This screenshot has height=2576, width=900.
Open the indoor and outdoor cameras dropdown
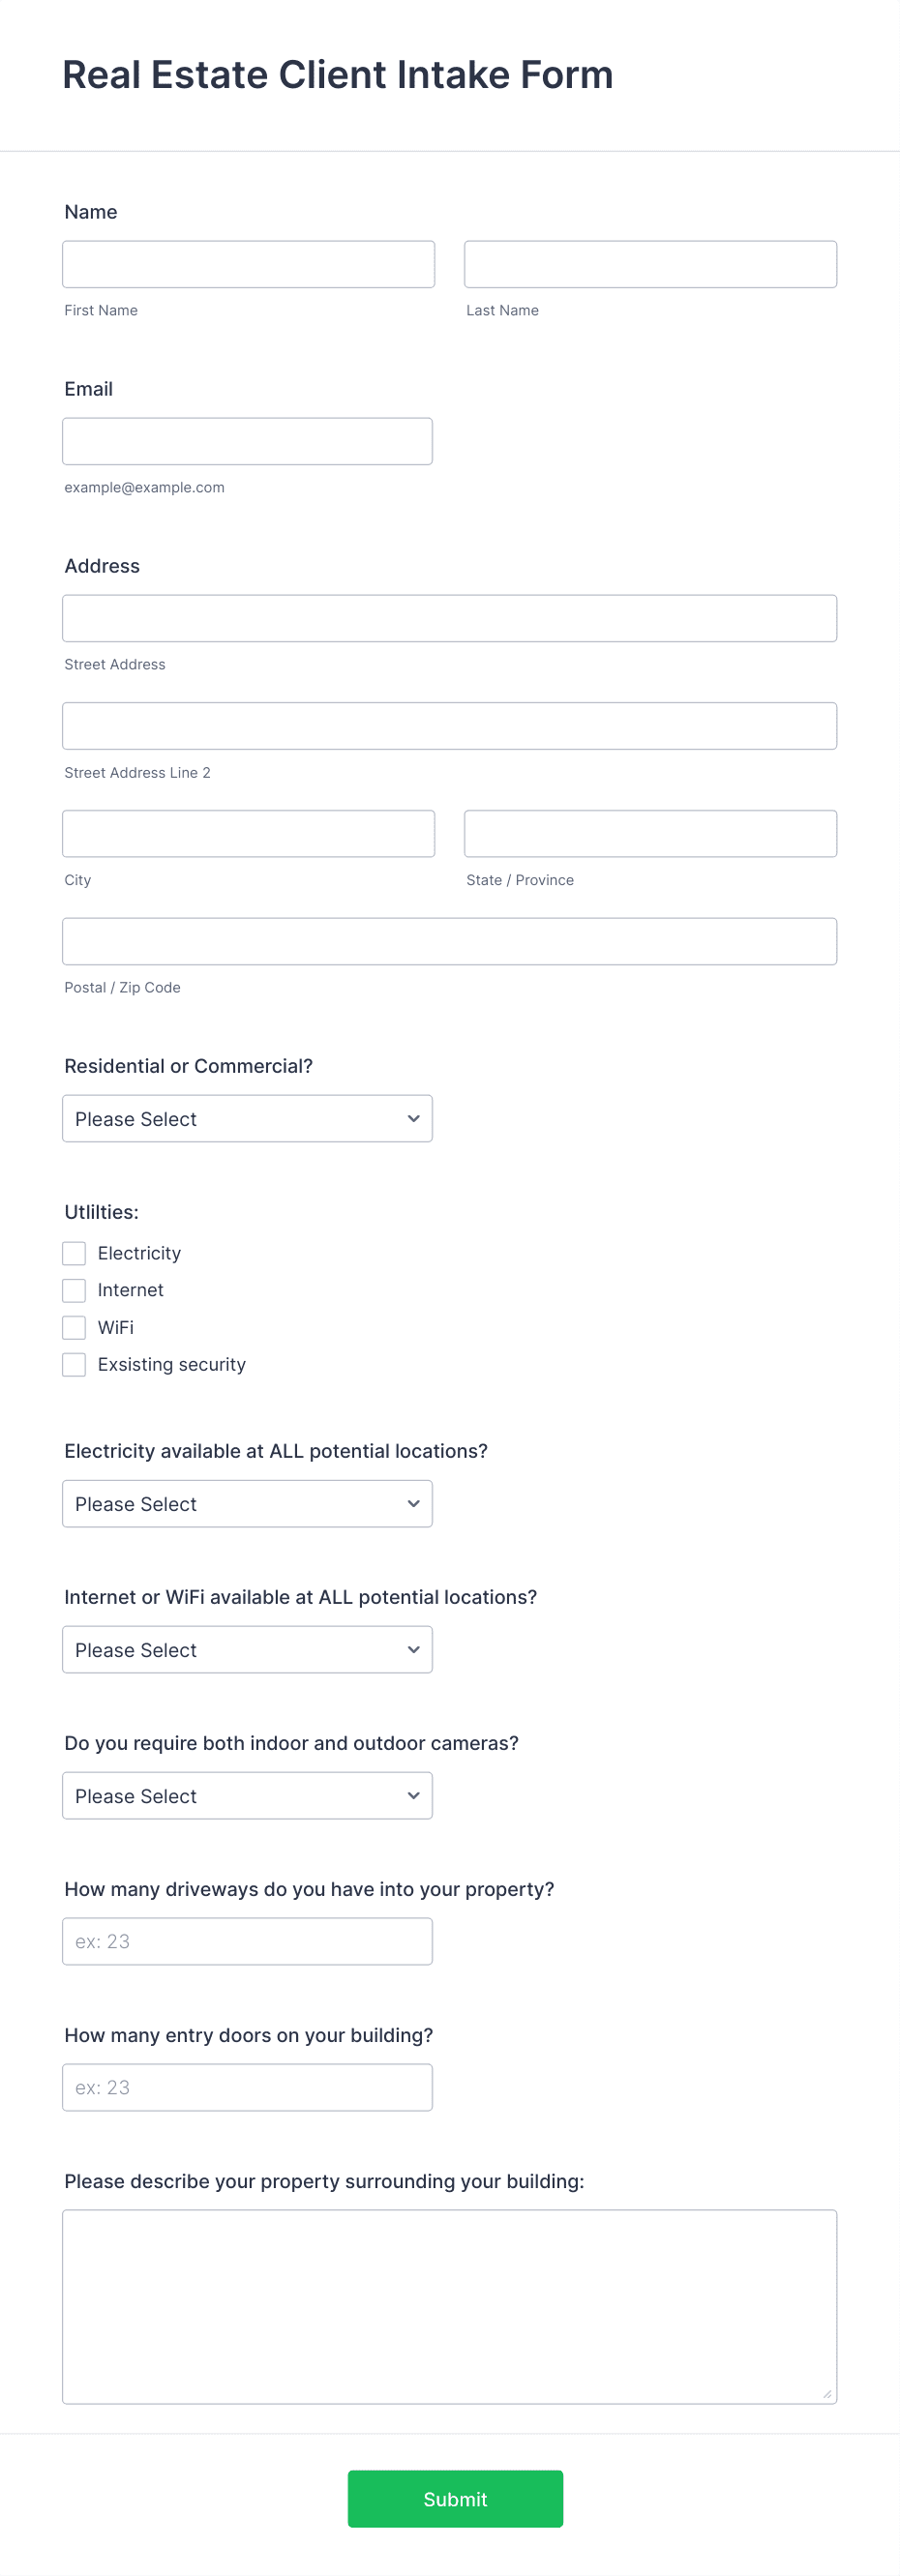click(x=246, y=1795)
